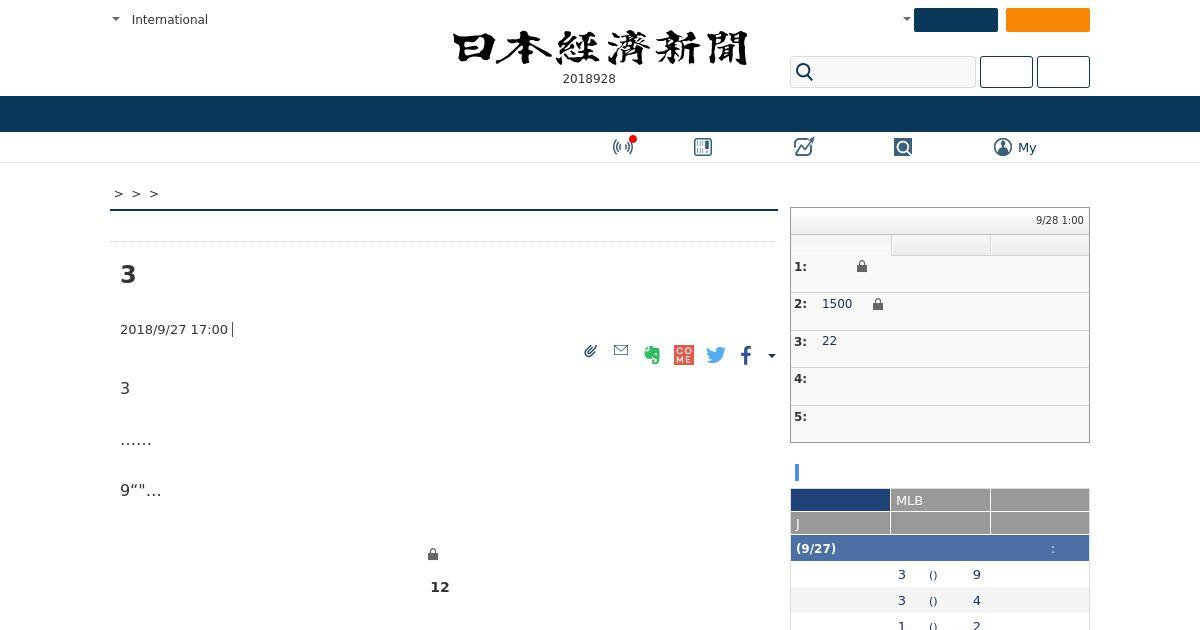The image size is (1200, 630).
Task: Open dropdown arrow left of navy button
Action: [907, 19]
